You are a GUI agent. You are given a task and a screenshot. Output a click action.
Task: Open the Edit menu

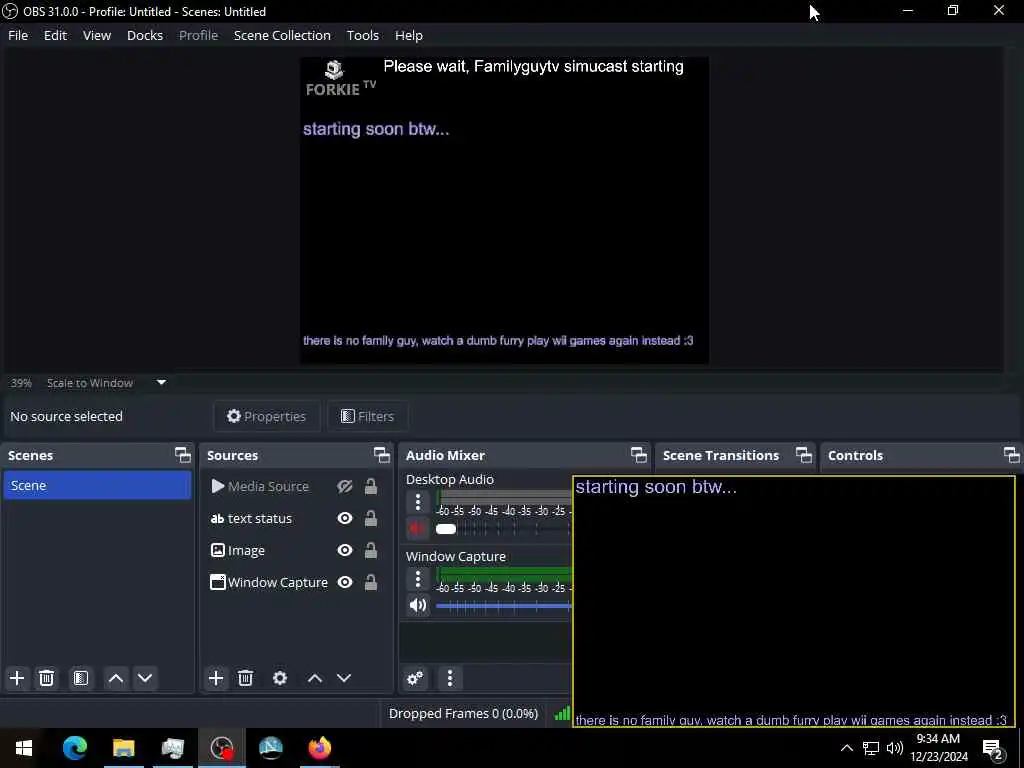tap(56, 35)
